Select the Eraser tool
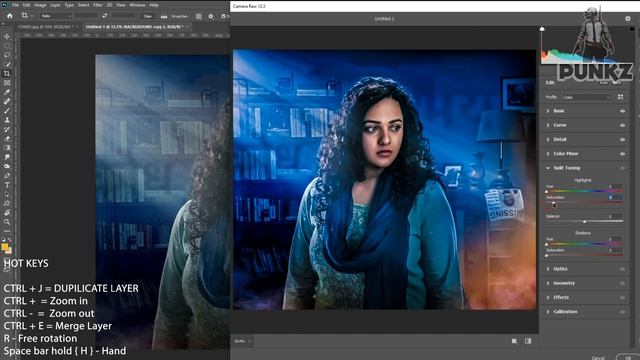The width and height of the screenshot is (640, 360). [7, 138]
